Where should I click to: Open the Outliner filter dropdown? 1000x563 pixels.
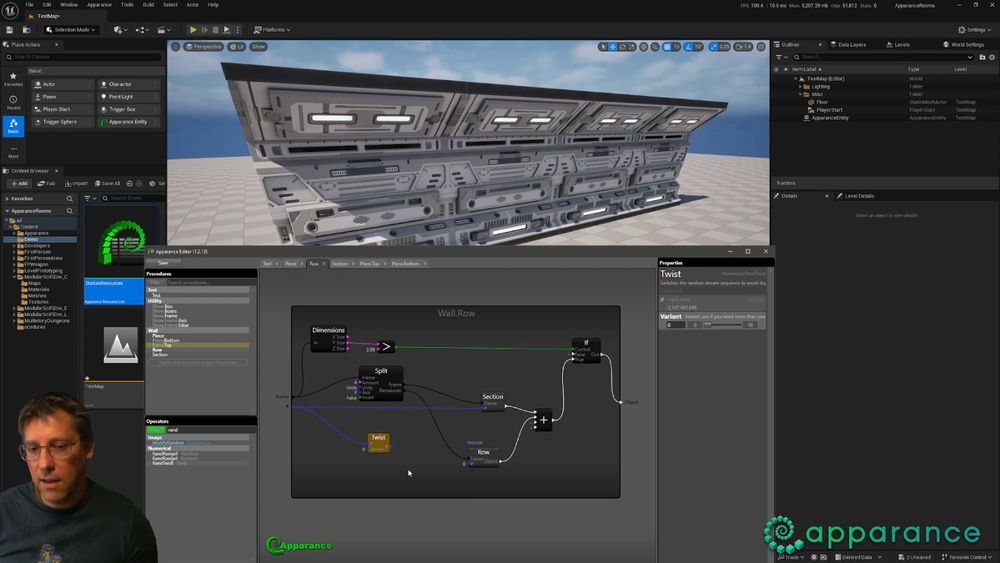click(781, 57)
